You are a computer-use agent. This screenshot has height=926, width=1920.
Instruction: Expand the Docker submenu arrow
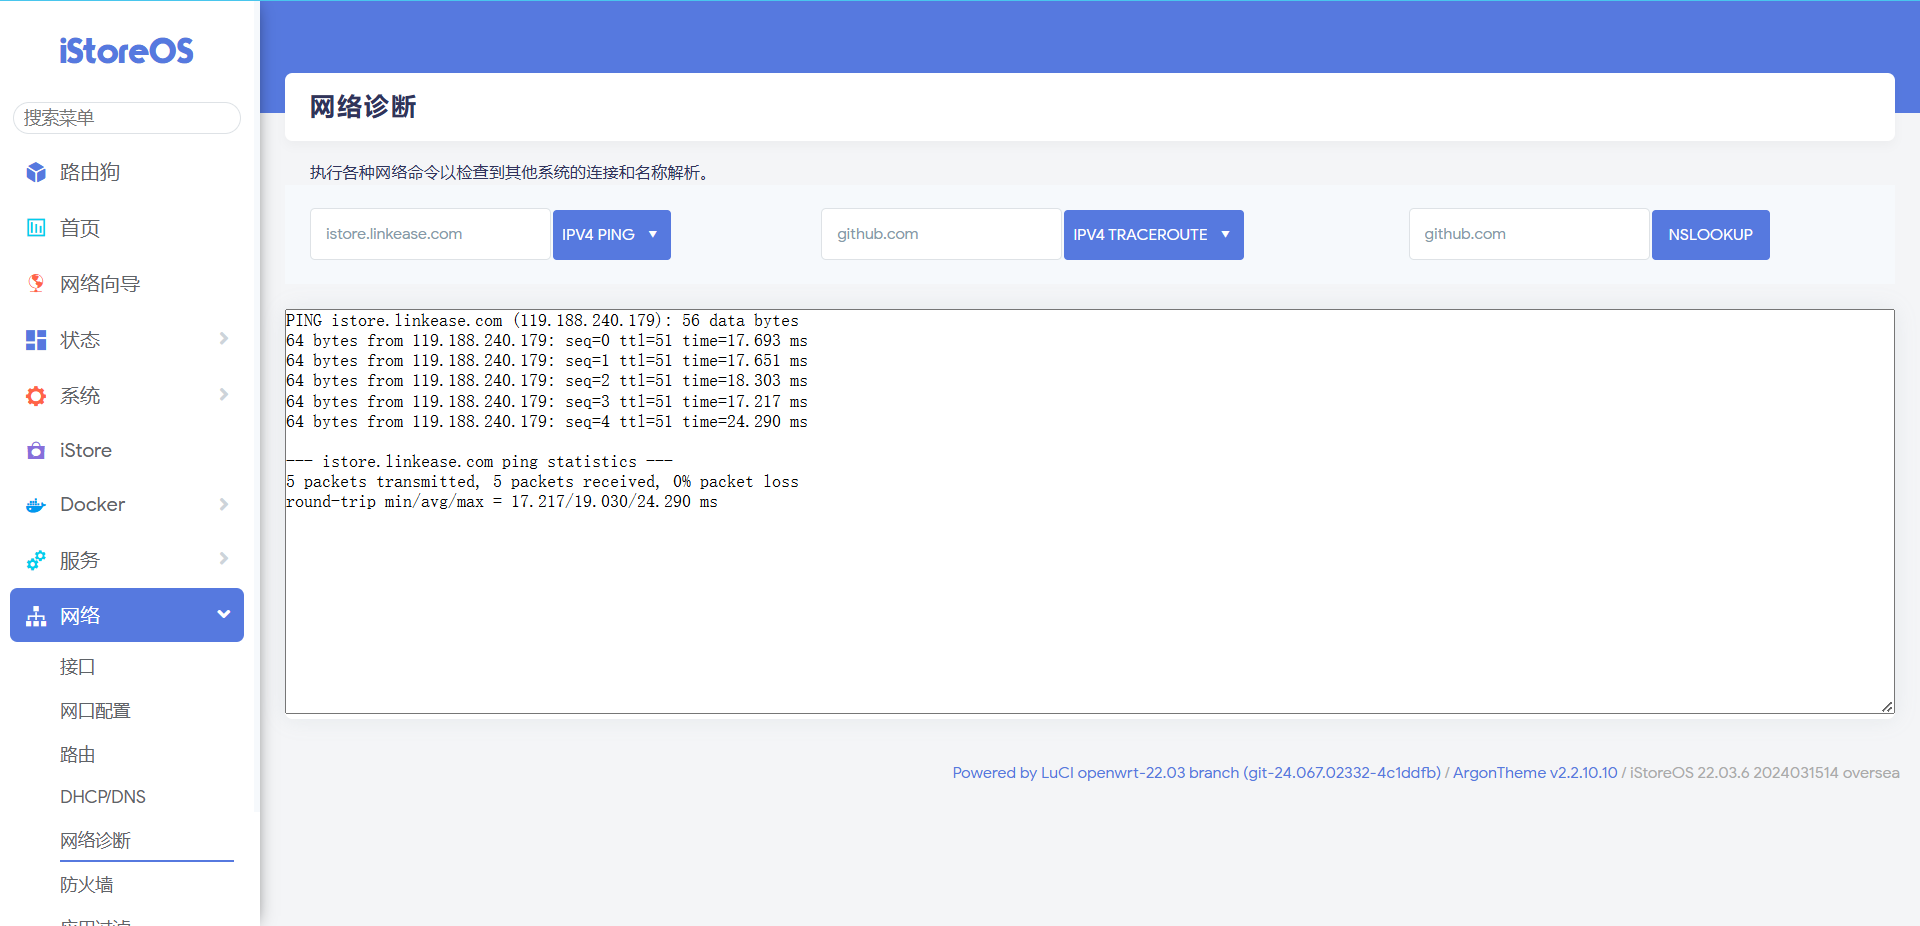[224, 504]
